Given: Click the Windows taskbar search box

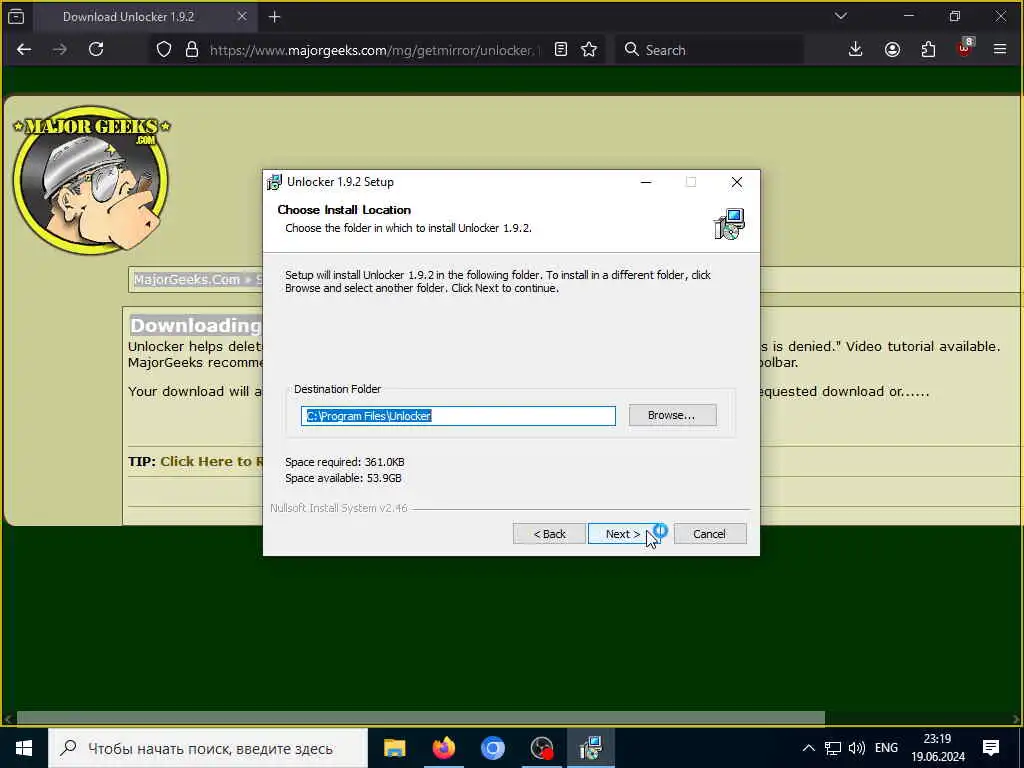Looking at the screenshot, I should pyautogui.click(x=208, y=748).
